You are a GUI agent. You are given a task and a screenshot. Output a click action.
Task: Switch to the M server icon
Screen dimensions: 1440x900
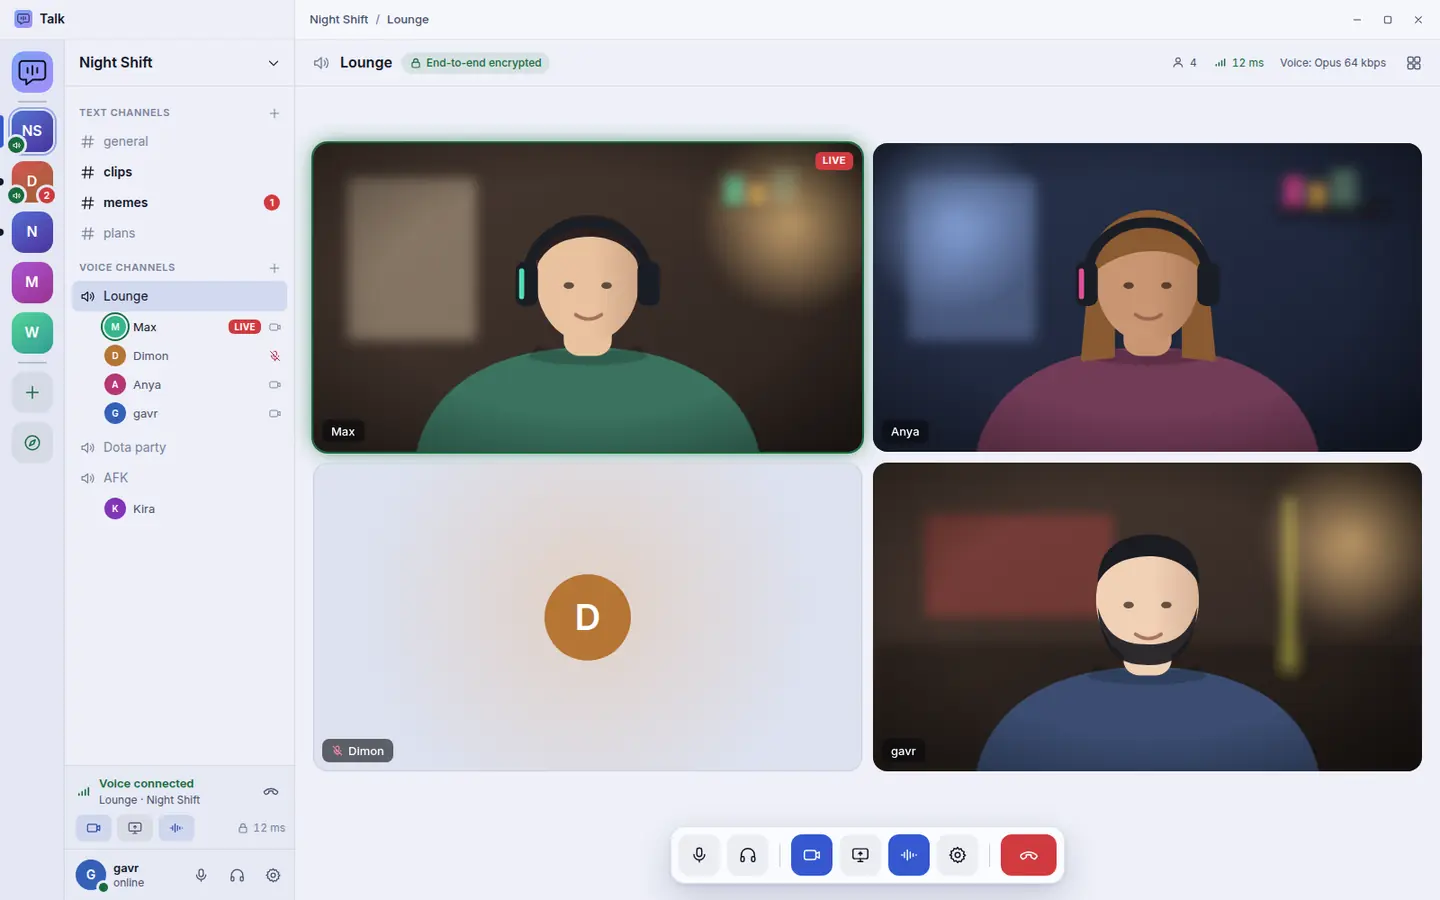tap(32, 282)
